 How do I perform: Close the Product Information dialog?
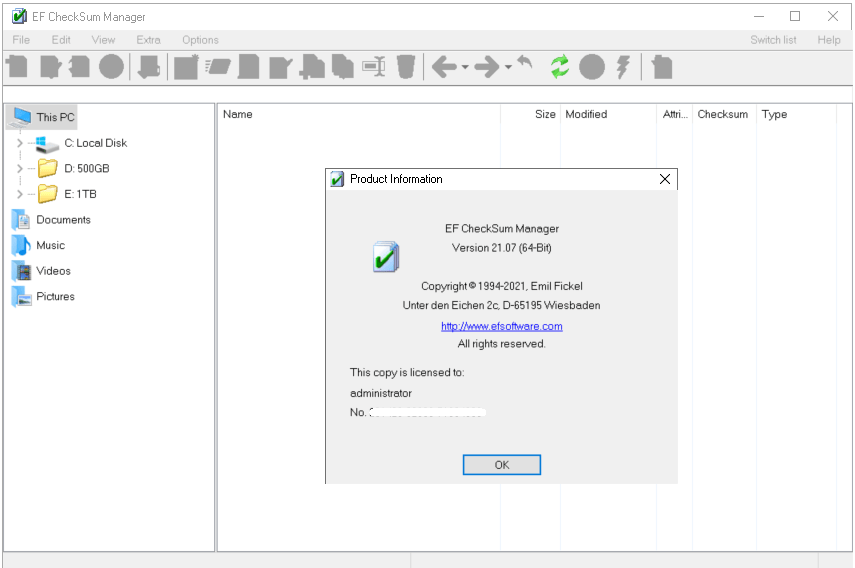click(x=665, y=179)
